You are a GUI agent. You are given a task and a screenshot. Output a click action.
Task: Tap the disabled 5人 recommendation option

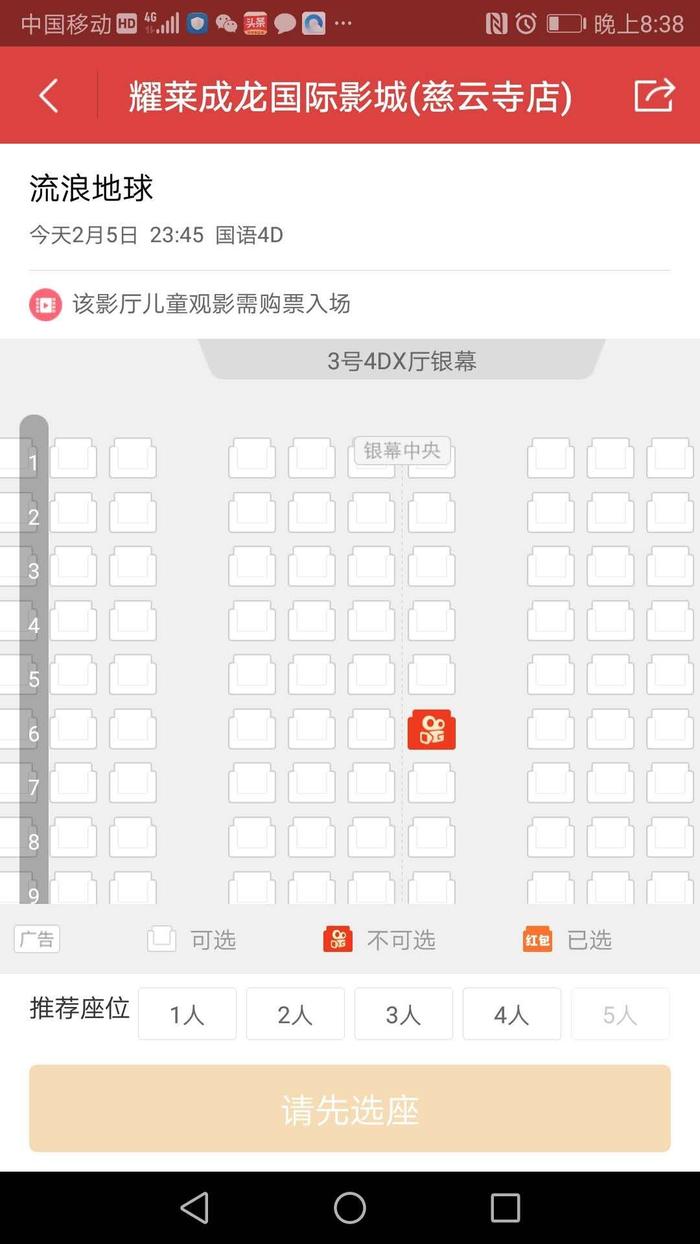[x=620, y=1014]
